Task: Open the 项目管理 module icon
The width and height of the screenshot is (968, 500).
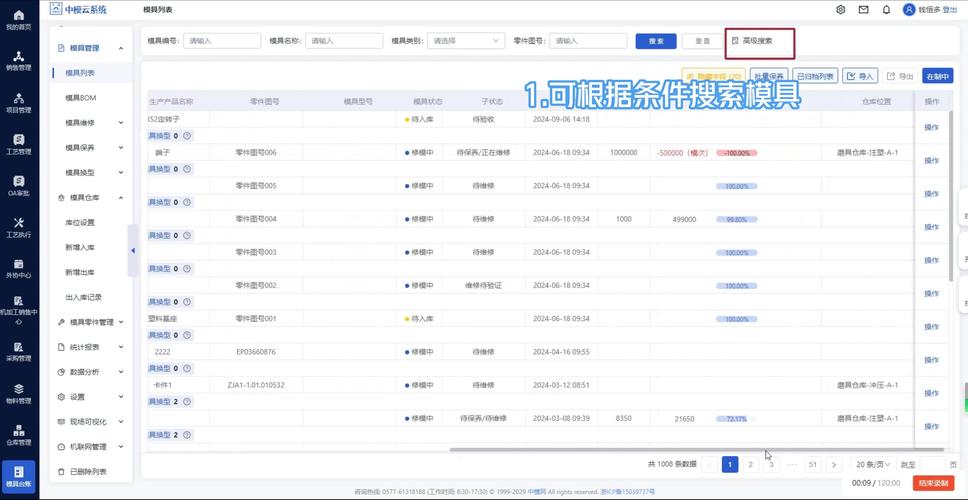Action: (19, 102)
